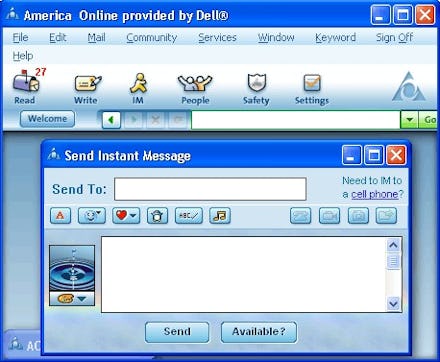The width and height of the screenshot is (440, 362).
Task: Click the stop loading X button
Action: (155, 119)
